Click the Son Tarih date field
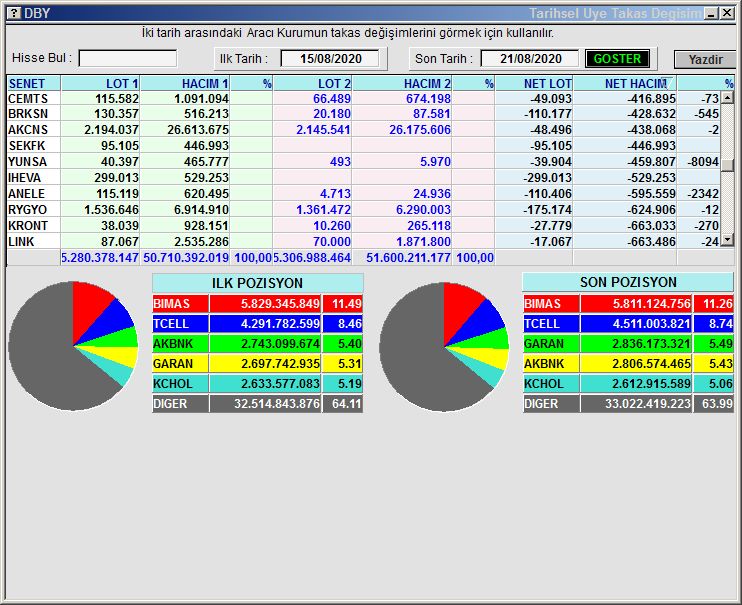This screenshot has height=605, width=742. tap(530, 59)
